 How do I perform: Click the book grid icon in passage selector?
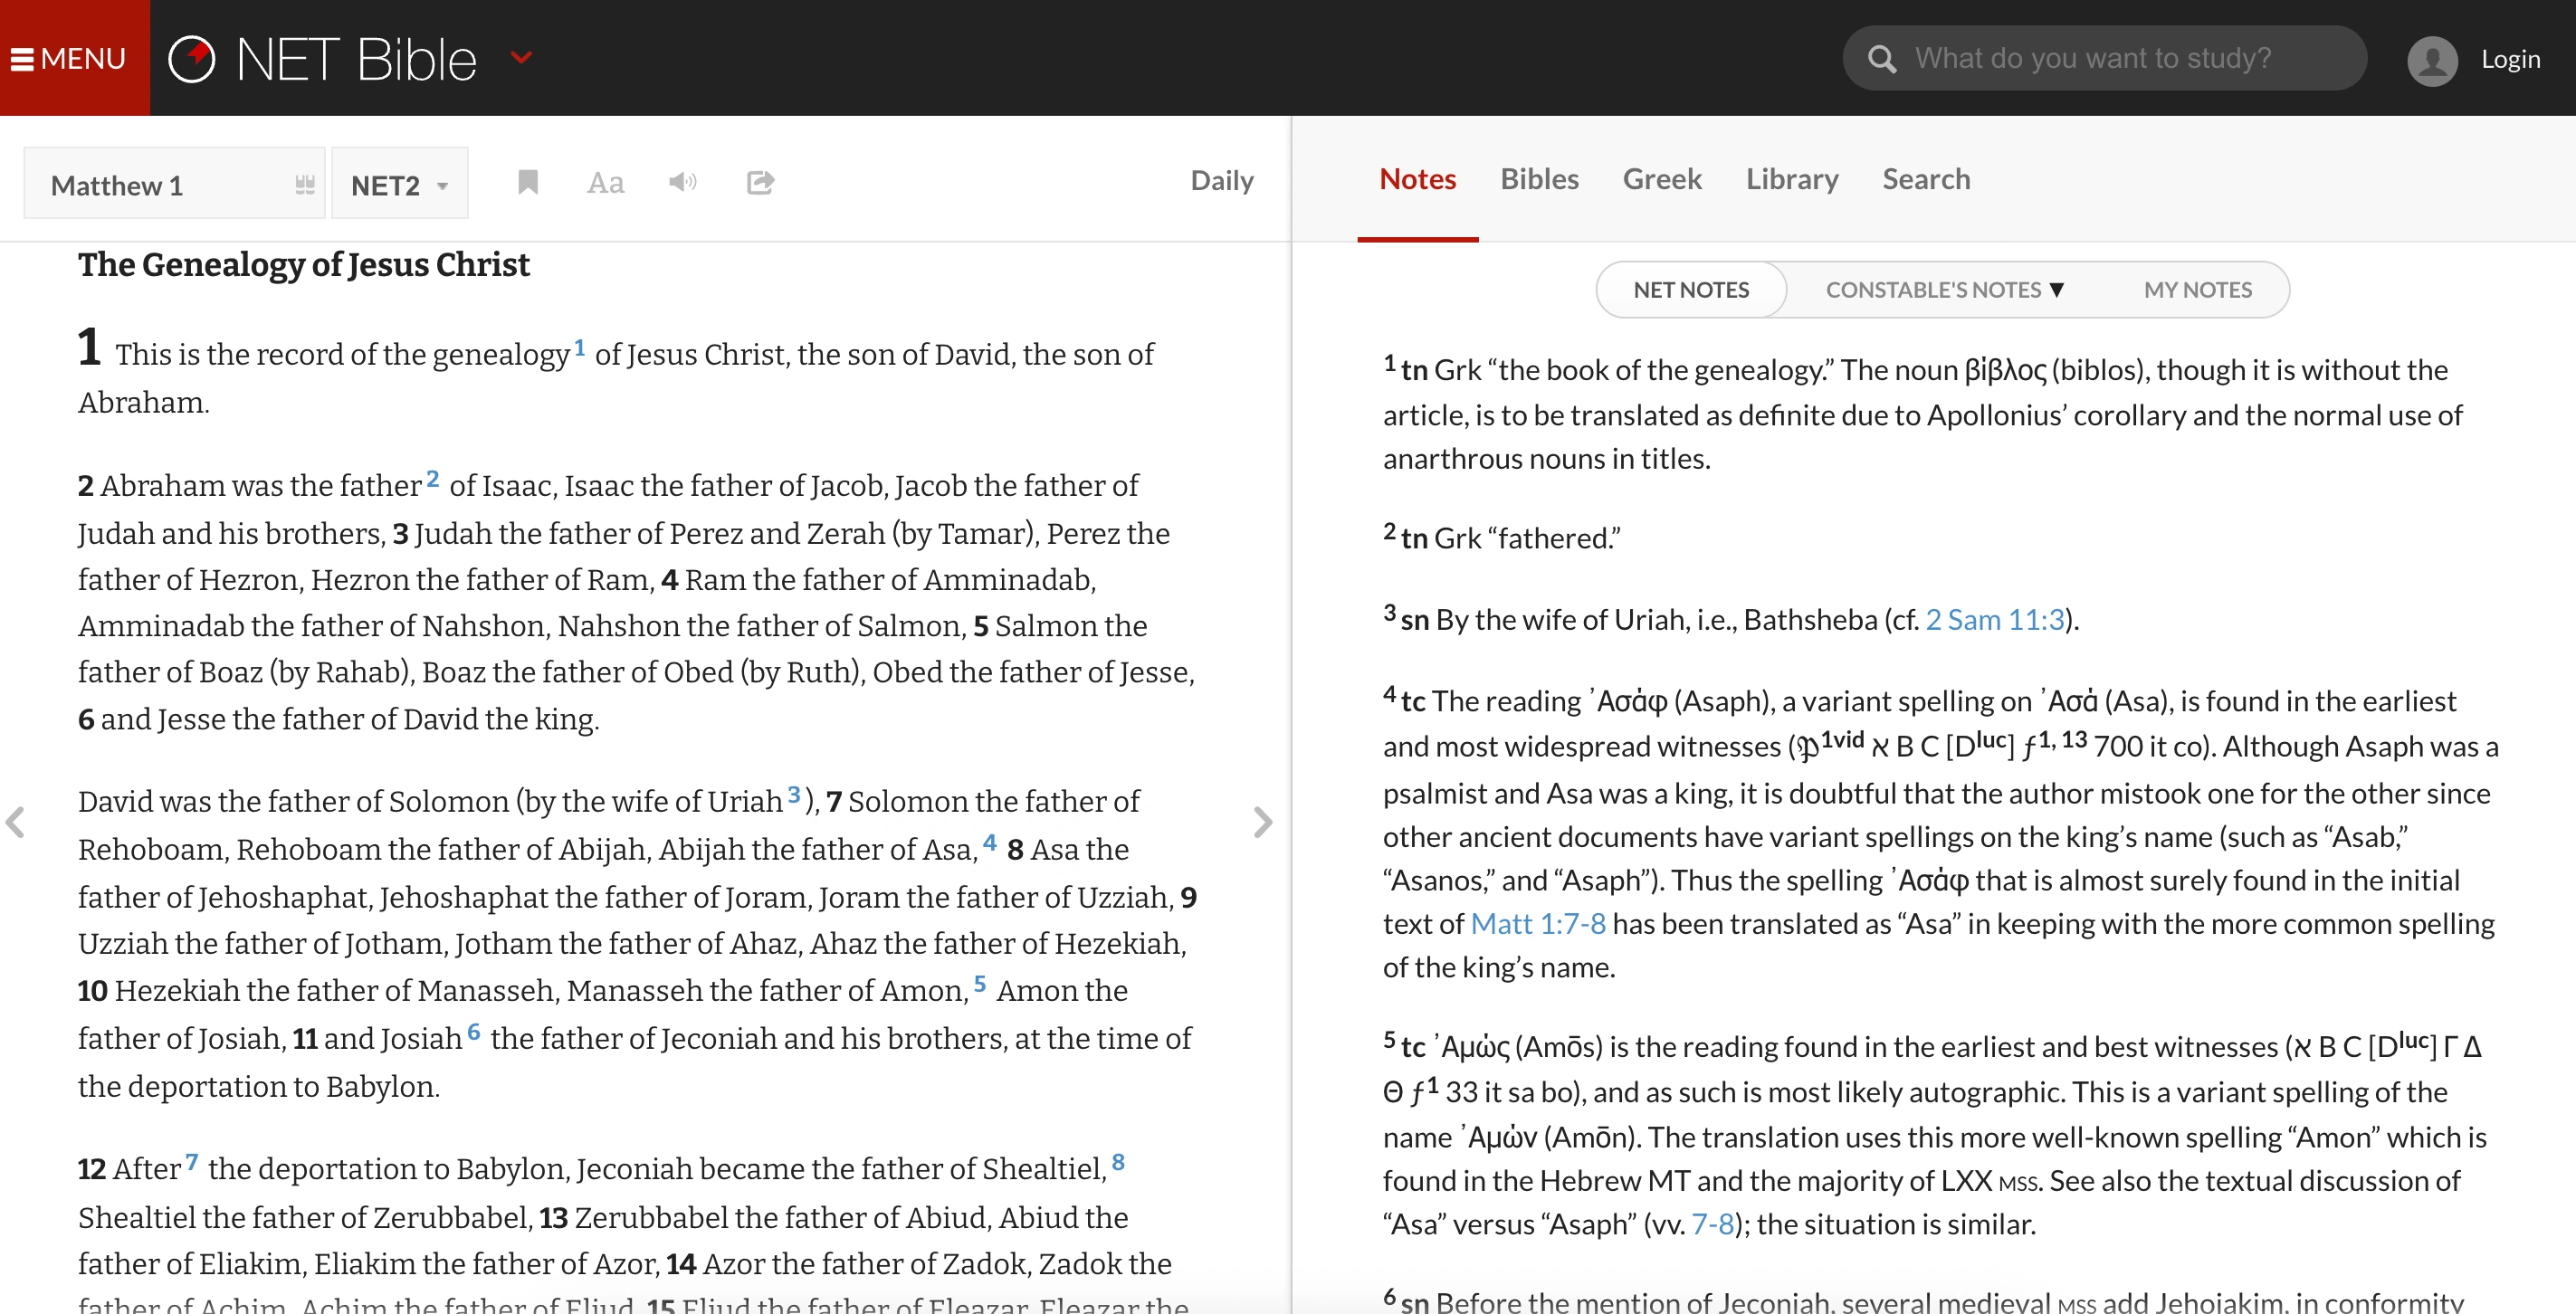305,184
